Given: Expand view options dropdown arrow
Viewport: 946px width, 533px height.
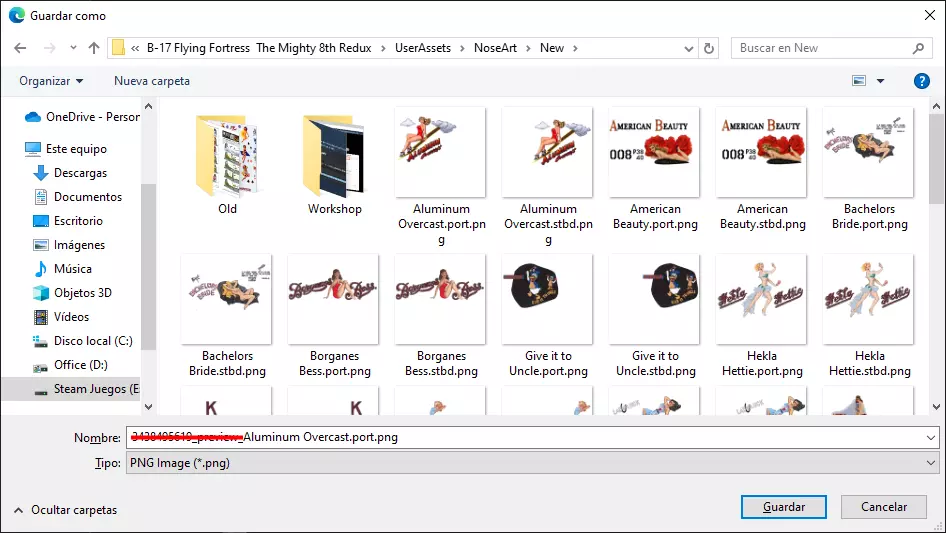Looking at the screenshot, I should 880,81.
